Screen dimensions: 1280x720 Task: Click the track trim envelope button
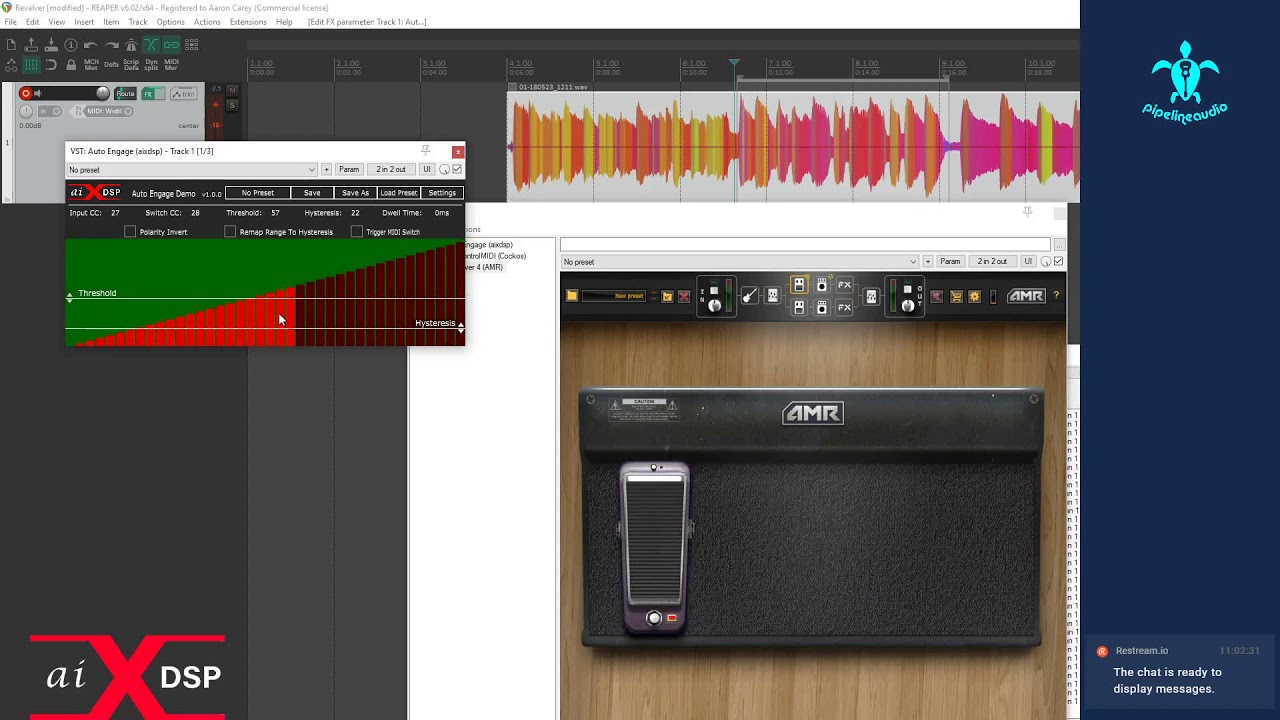(x=184, y=93)
